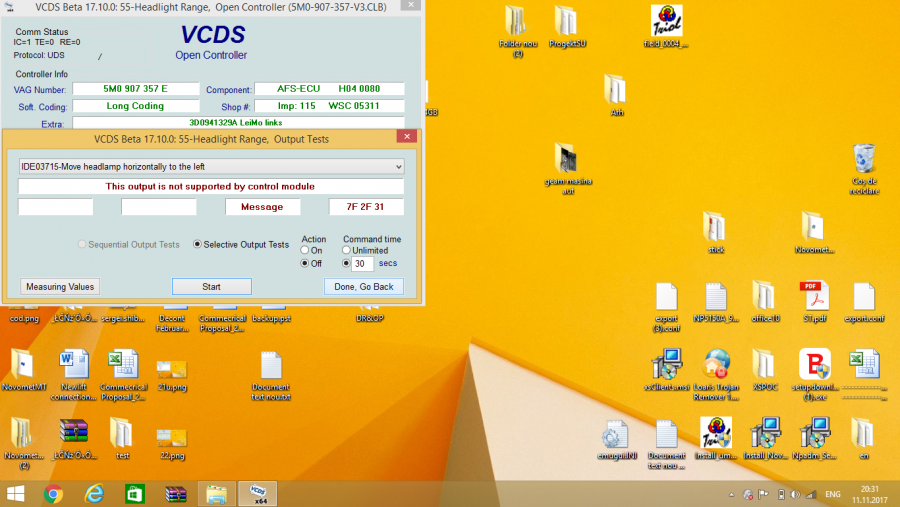
Task: Open Internet Explorer from the taskbar
Action: 95,493
